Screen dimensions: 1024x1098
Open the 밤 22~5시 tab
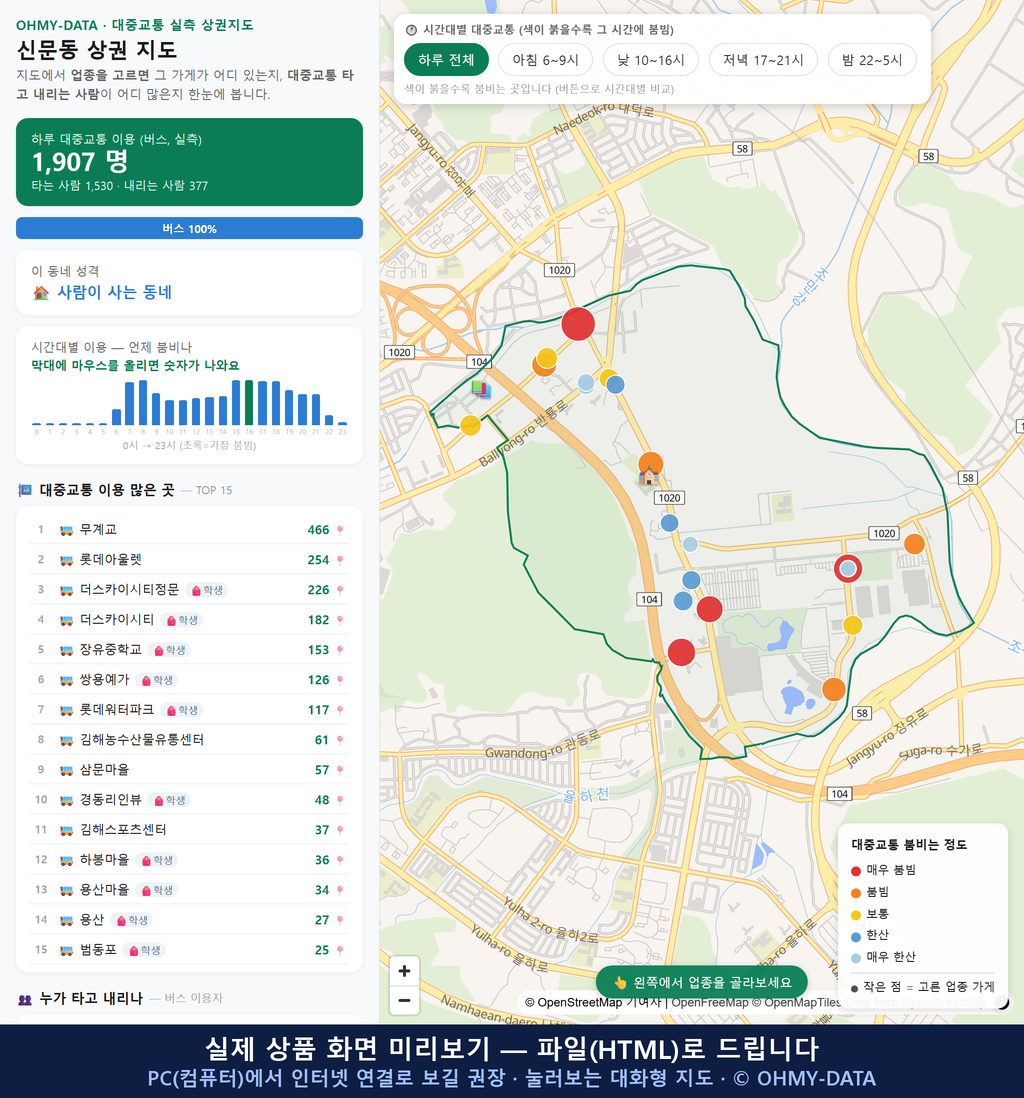[x=872, y=60]
